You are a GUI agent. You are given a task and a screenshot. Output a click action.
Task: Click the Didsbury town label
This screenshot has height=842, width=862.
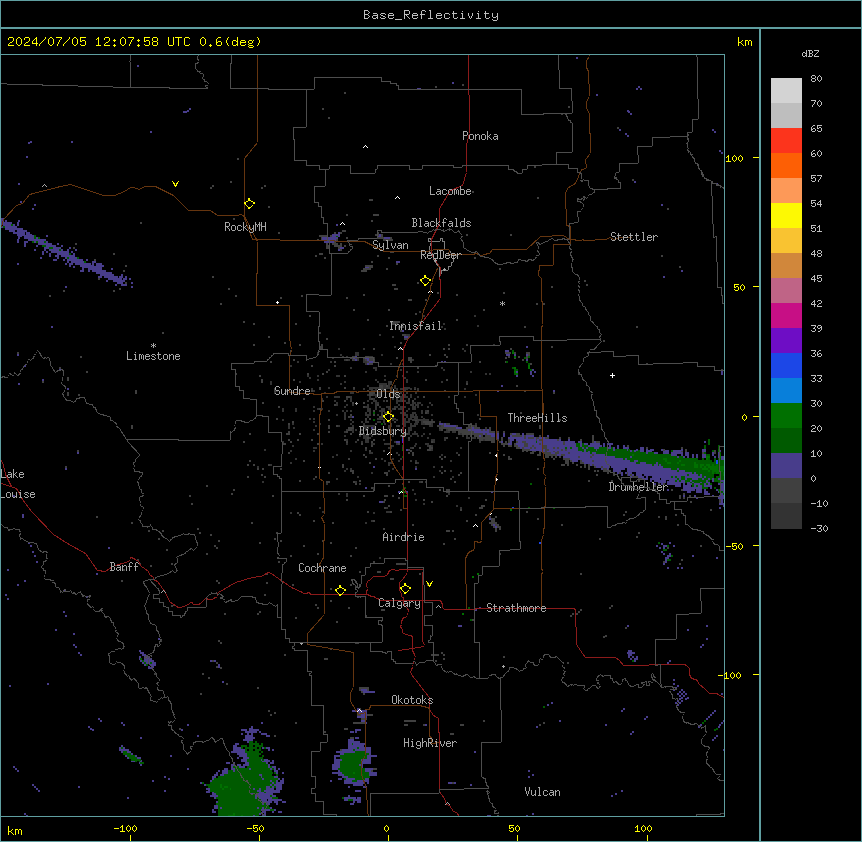click(382, 431)
